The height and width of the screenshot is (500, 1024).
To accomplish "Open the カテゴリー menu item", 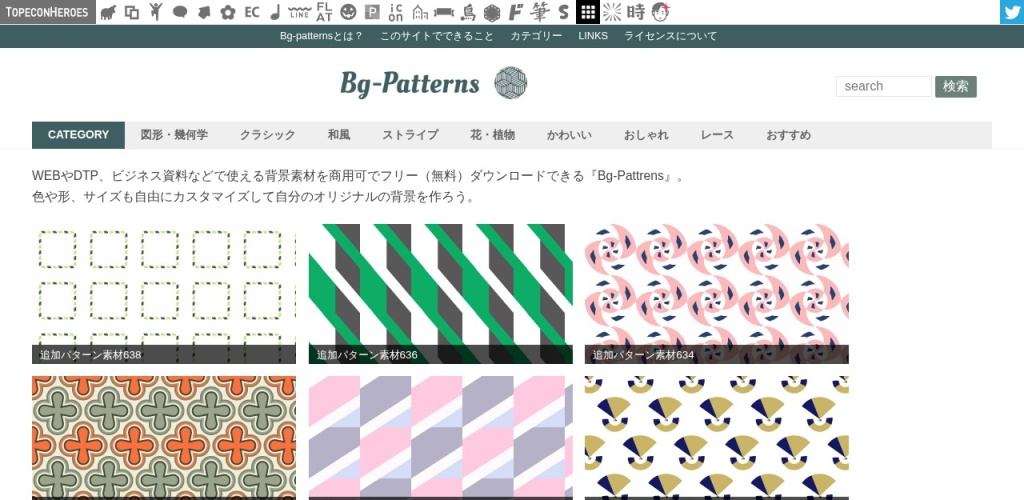I will tap(536, 36).
